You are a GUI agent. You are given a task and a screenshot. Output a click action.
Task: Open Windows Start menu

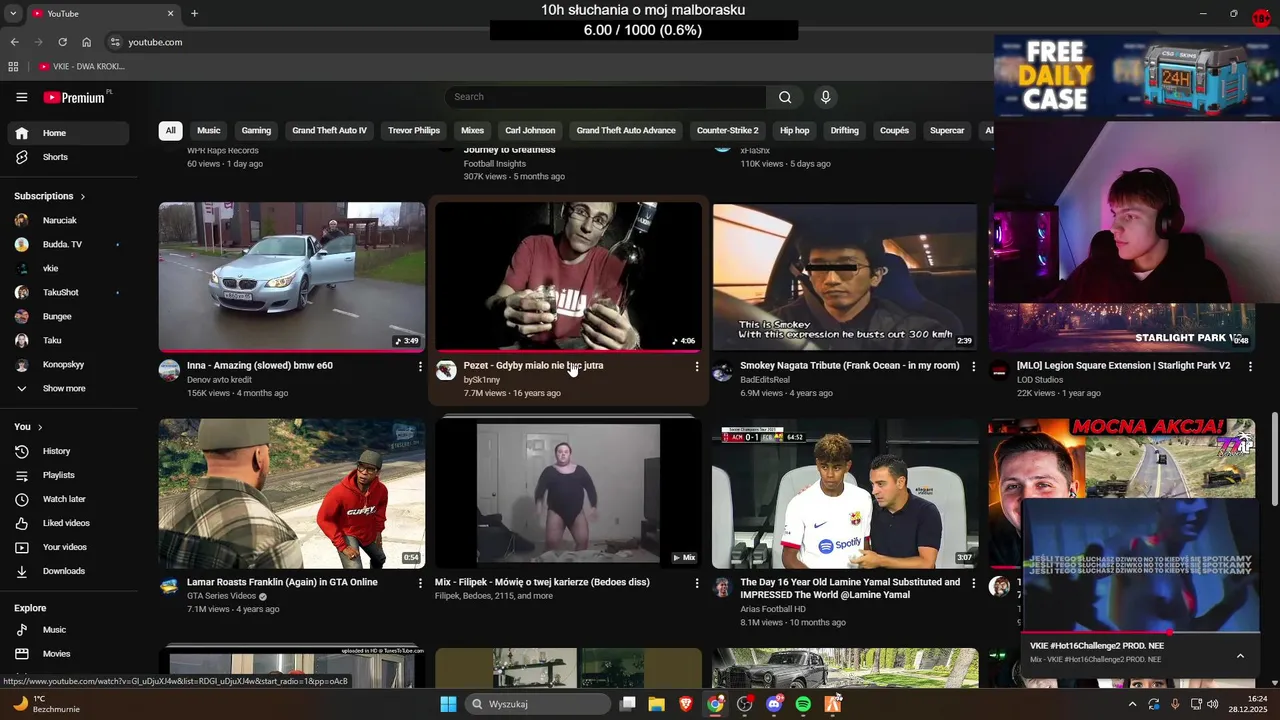coord(448,704)
